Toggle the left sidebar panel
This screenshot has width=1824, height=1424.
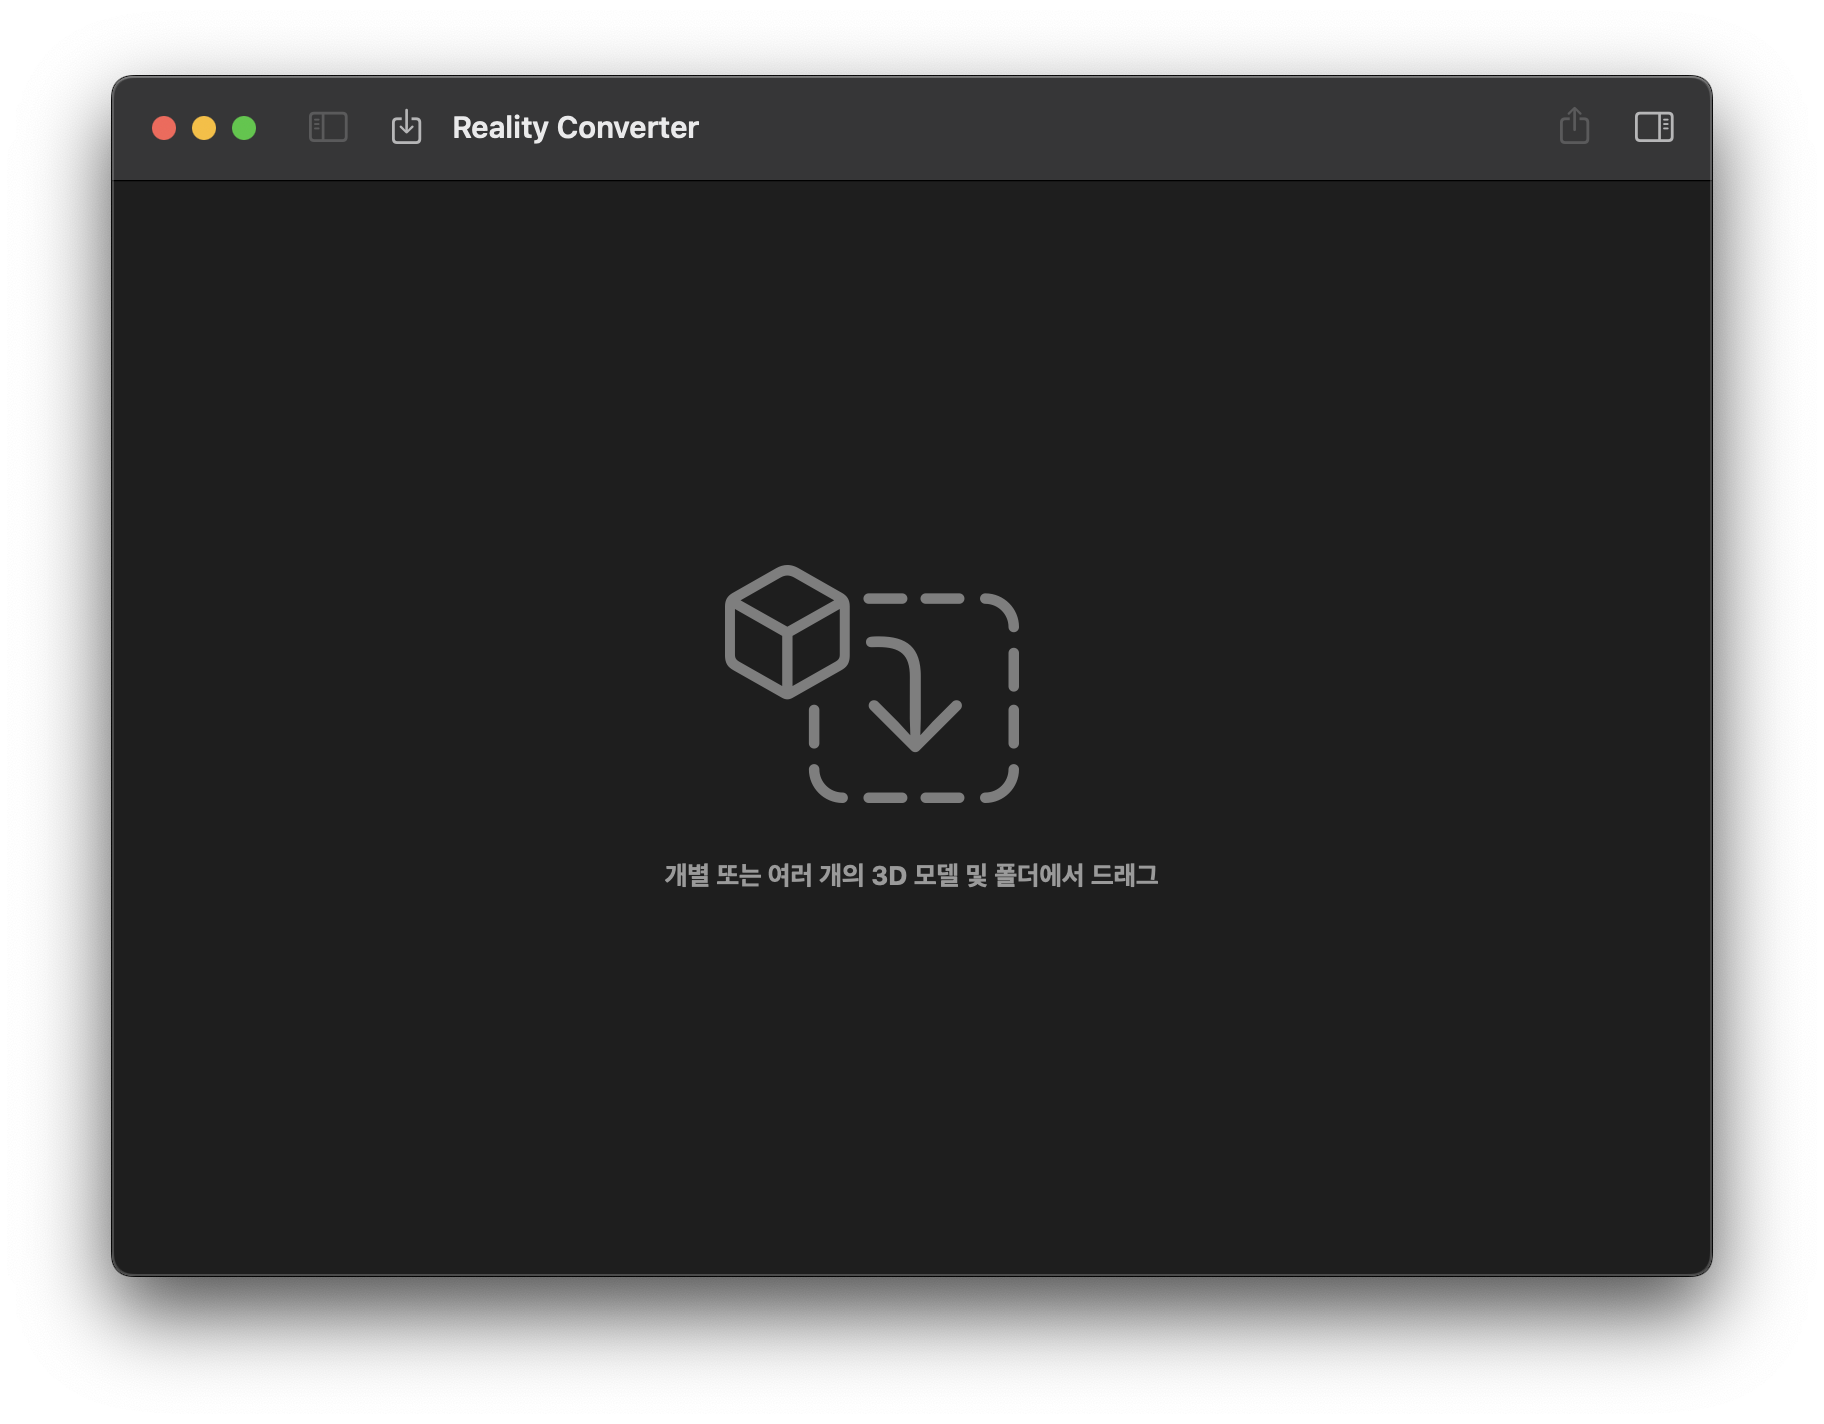click(328, 127)
